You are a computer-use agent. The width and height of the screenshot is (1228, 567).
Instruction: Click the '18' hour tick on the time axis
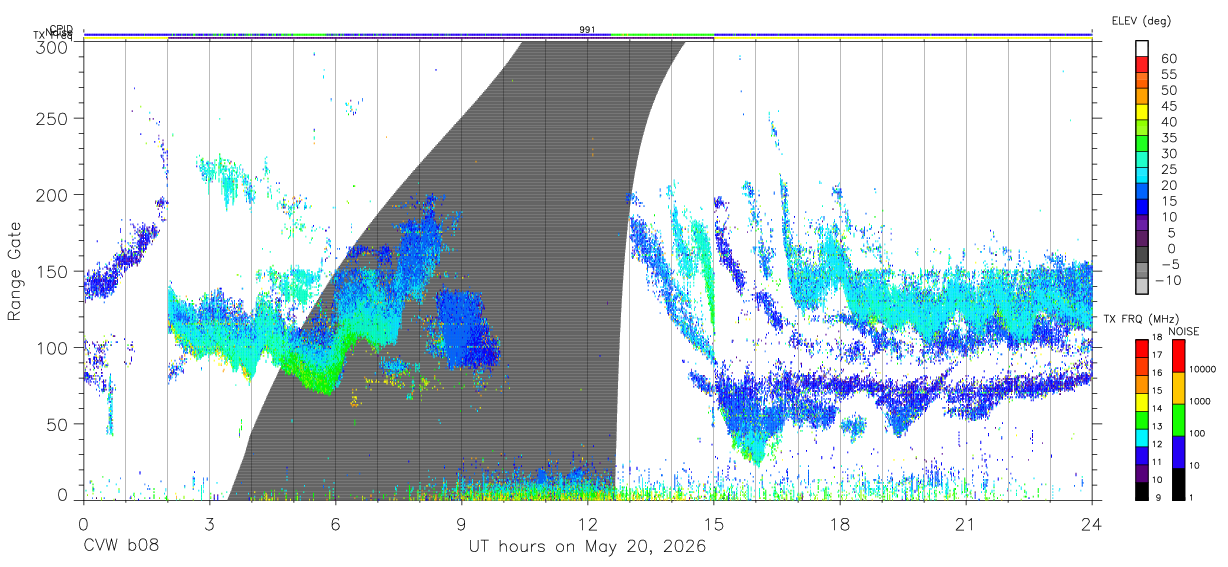(840, 523)
